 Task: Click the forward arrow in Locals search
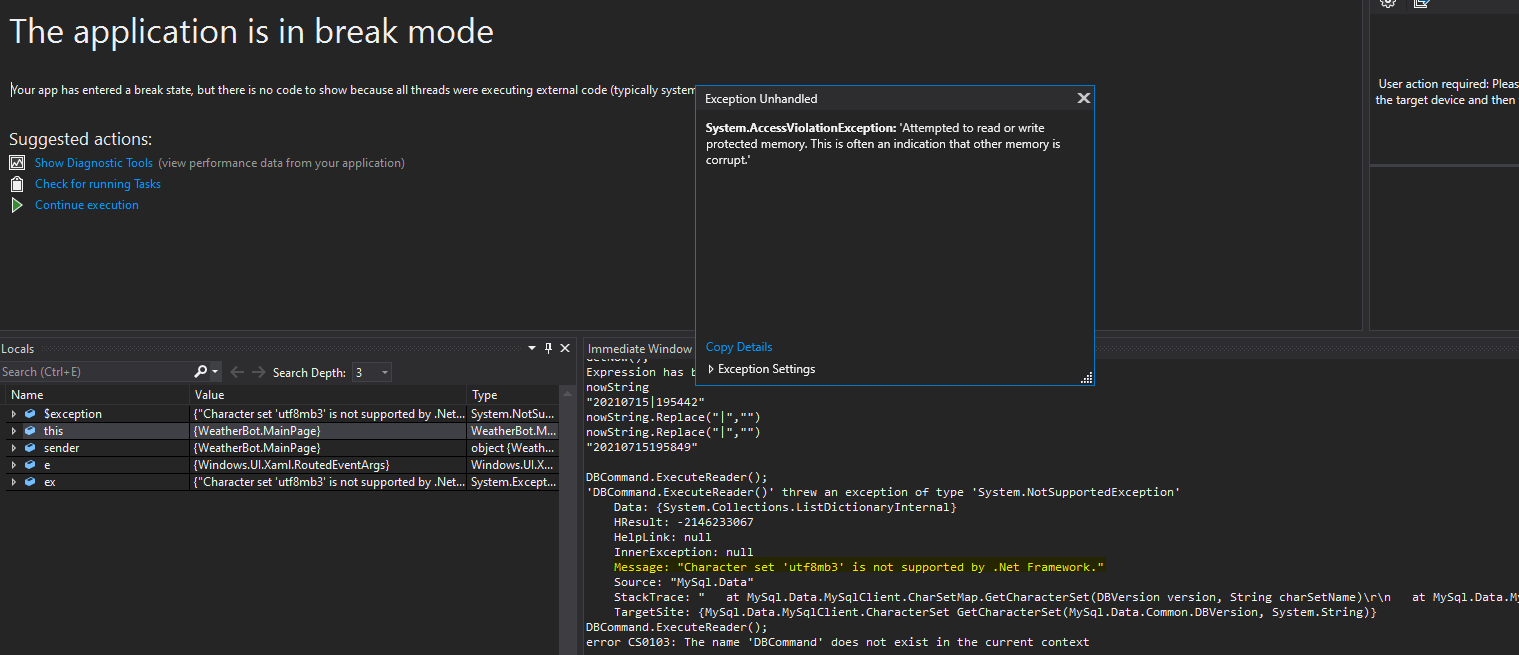[259, 372]
